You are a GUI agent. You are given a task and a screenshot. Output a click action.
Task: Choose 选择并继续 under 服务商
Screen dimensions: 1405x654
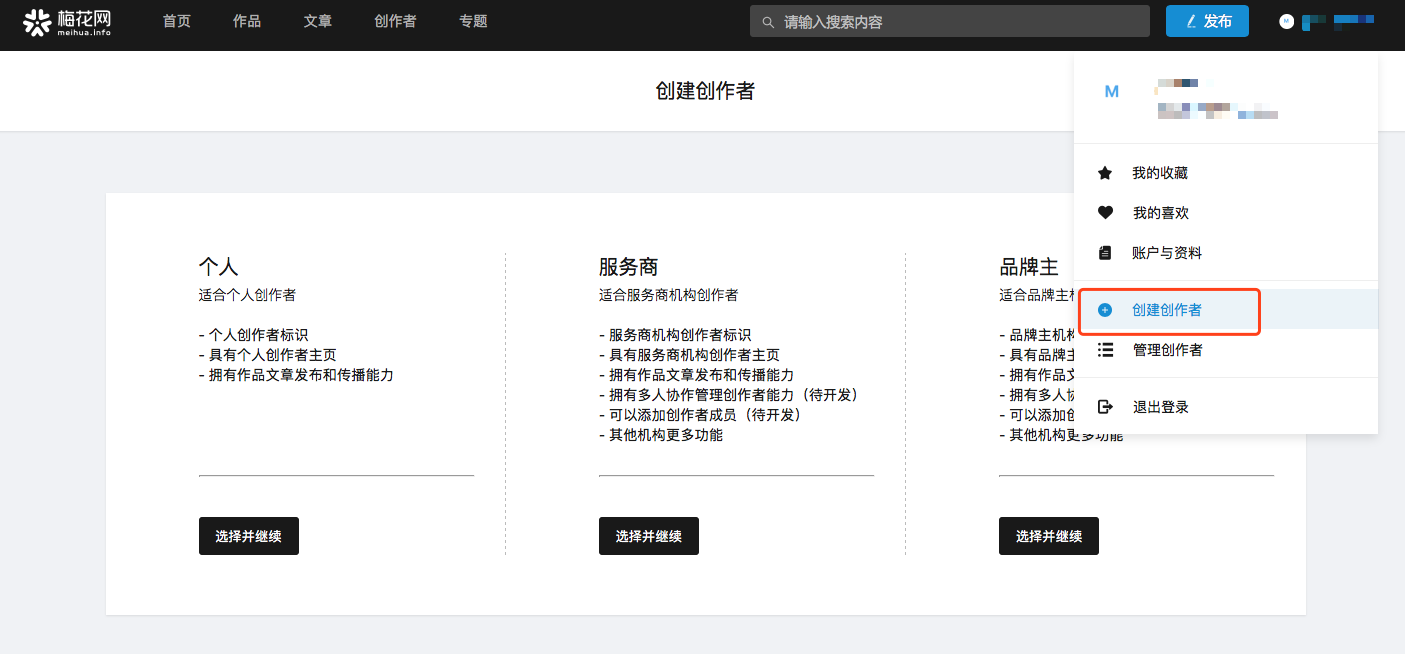pos(648,536)
